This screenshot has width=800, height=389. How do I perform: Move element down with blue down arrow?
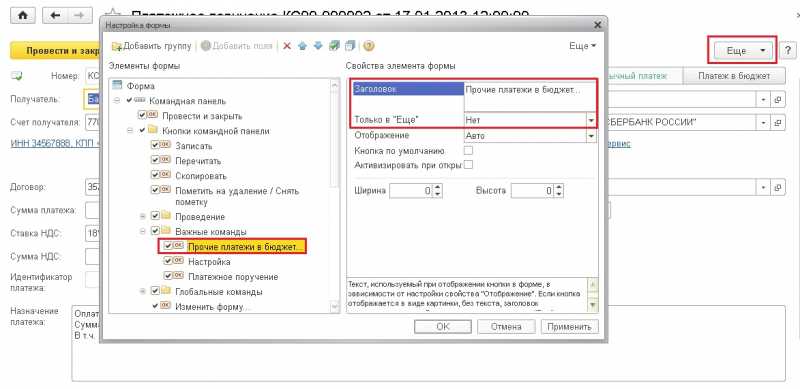coord(318,46)
